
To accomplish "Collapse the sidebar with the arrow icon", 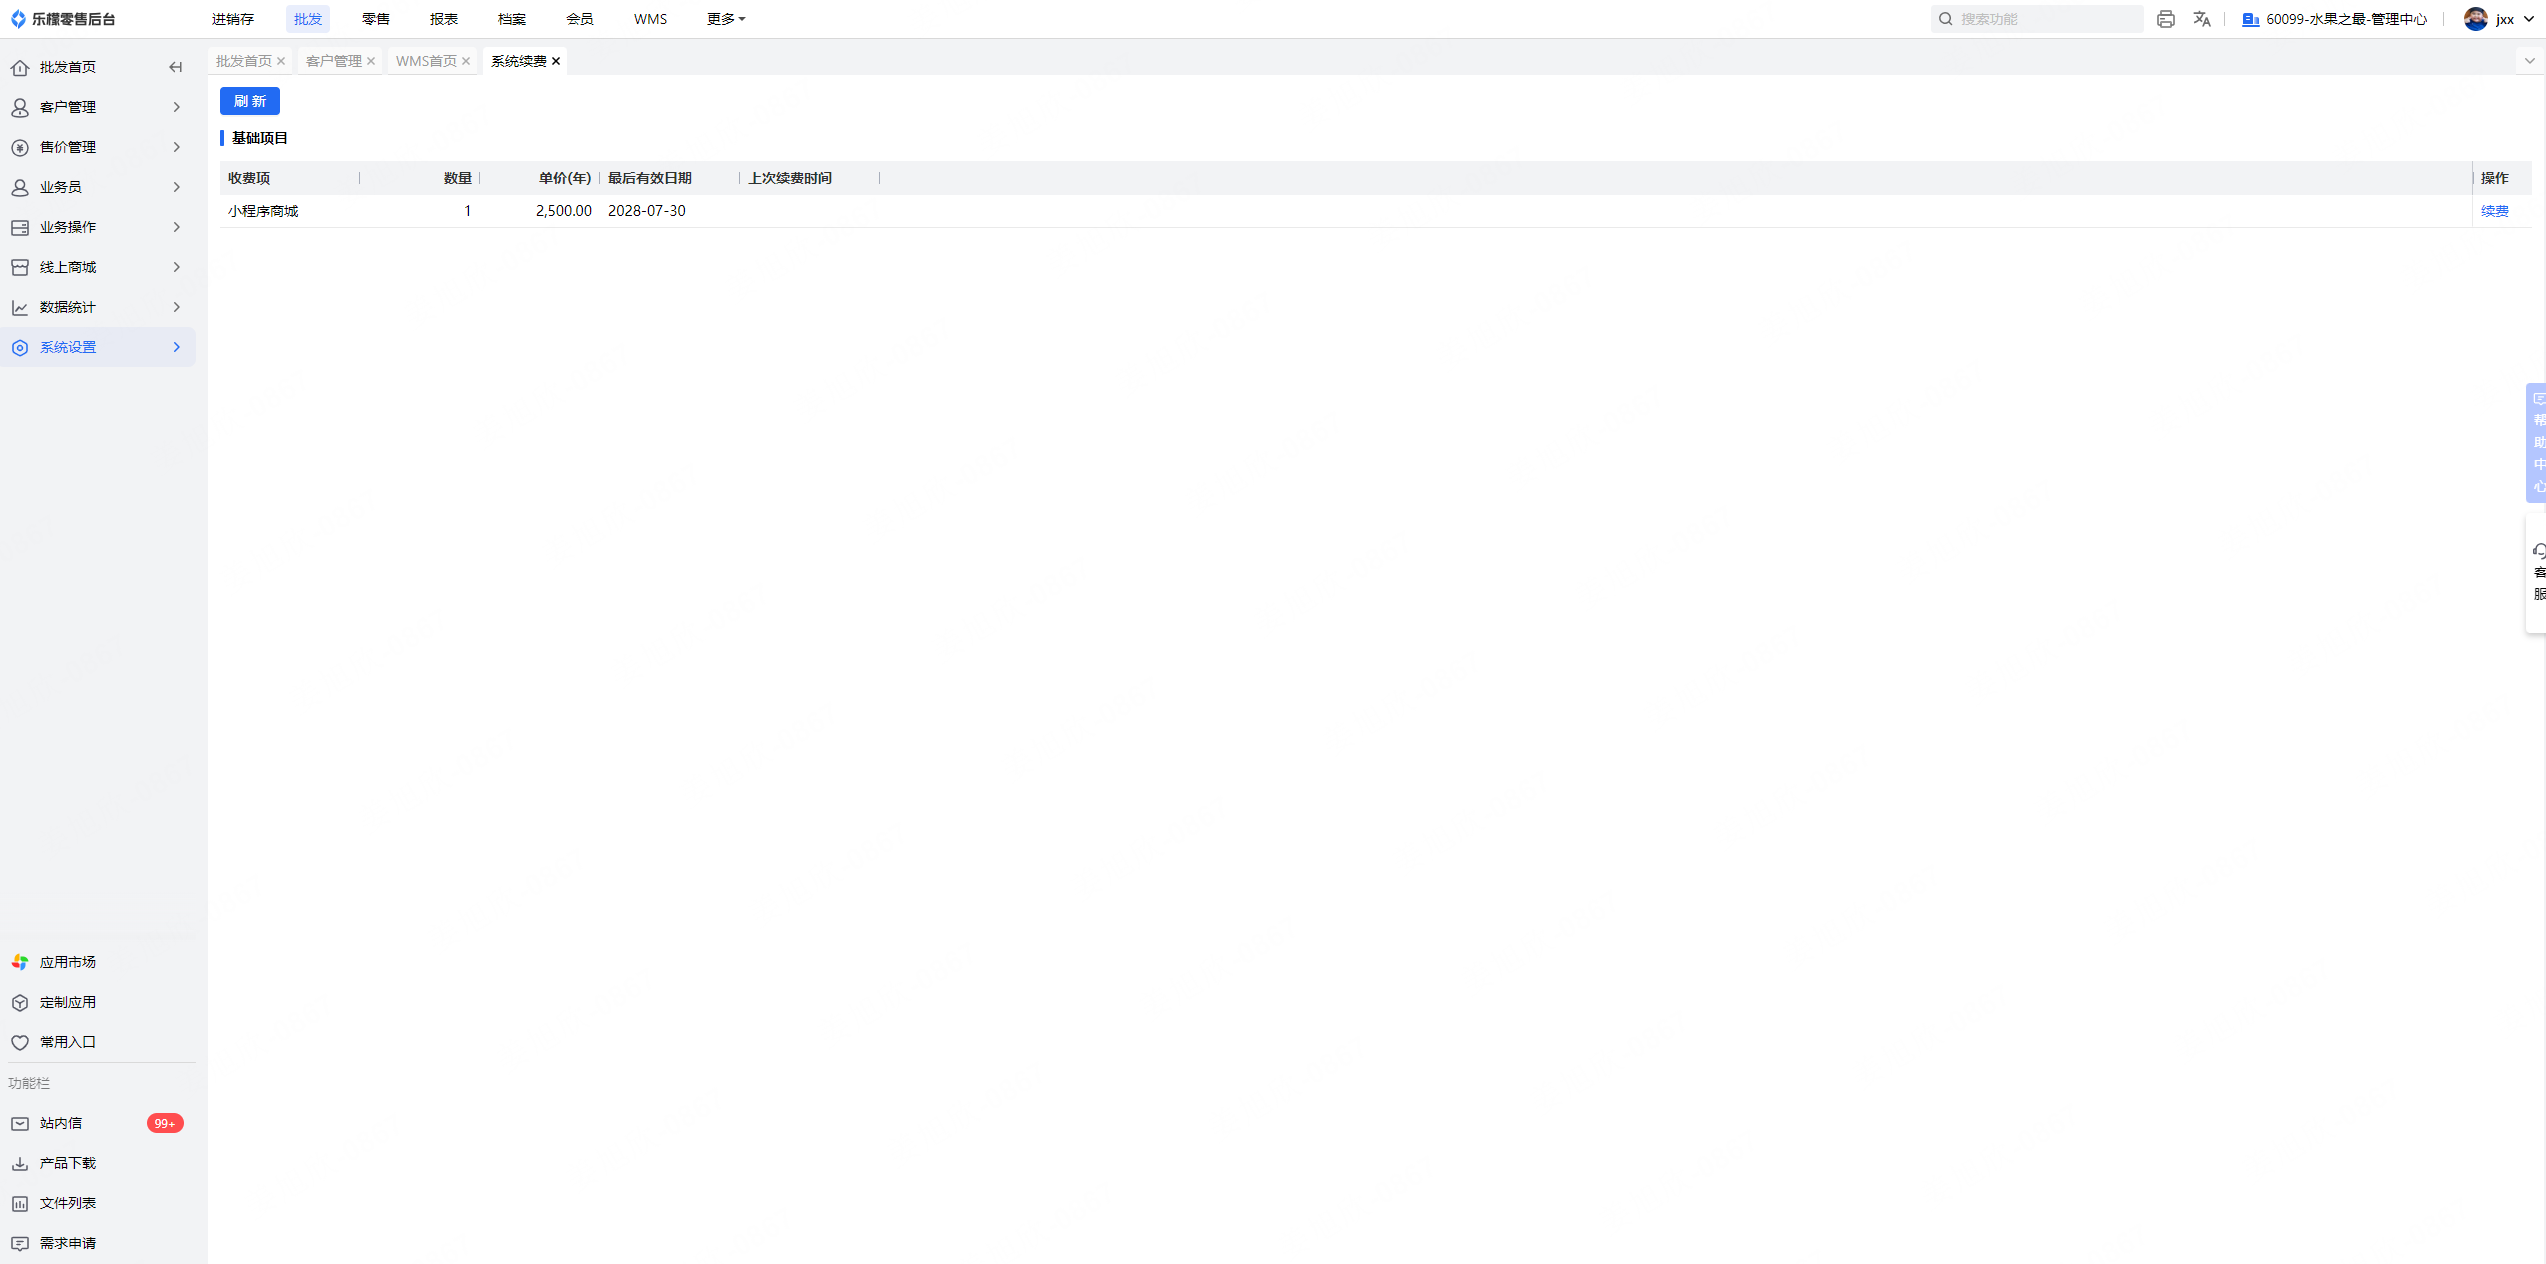I will point(176,67).
